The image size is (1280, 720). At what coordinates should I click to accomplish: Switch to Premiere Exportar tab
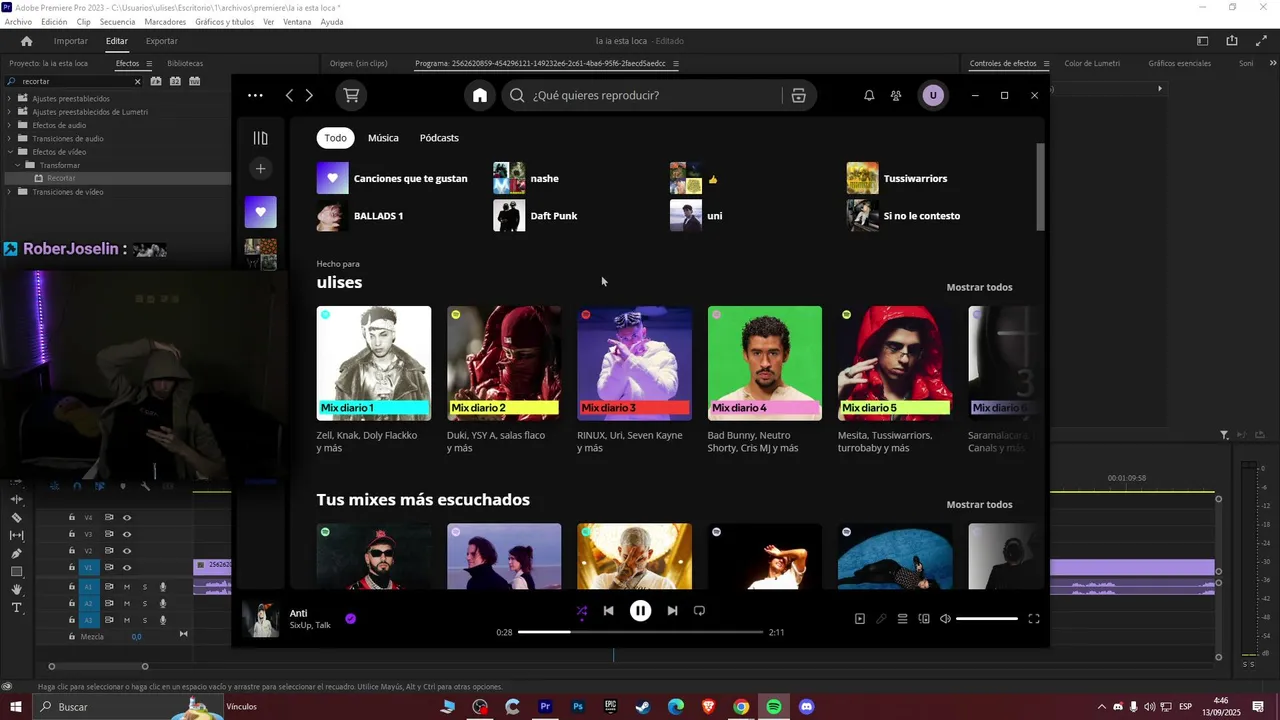coord(161,41)
